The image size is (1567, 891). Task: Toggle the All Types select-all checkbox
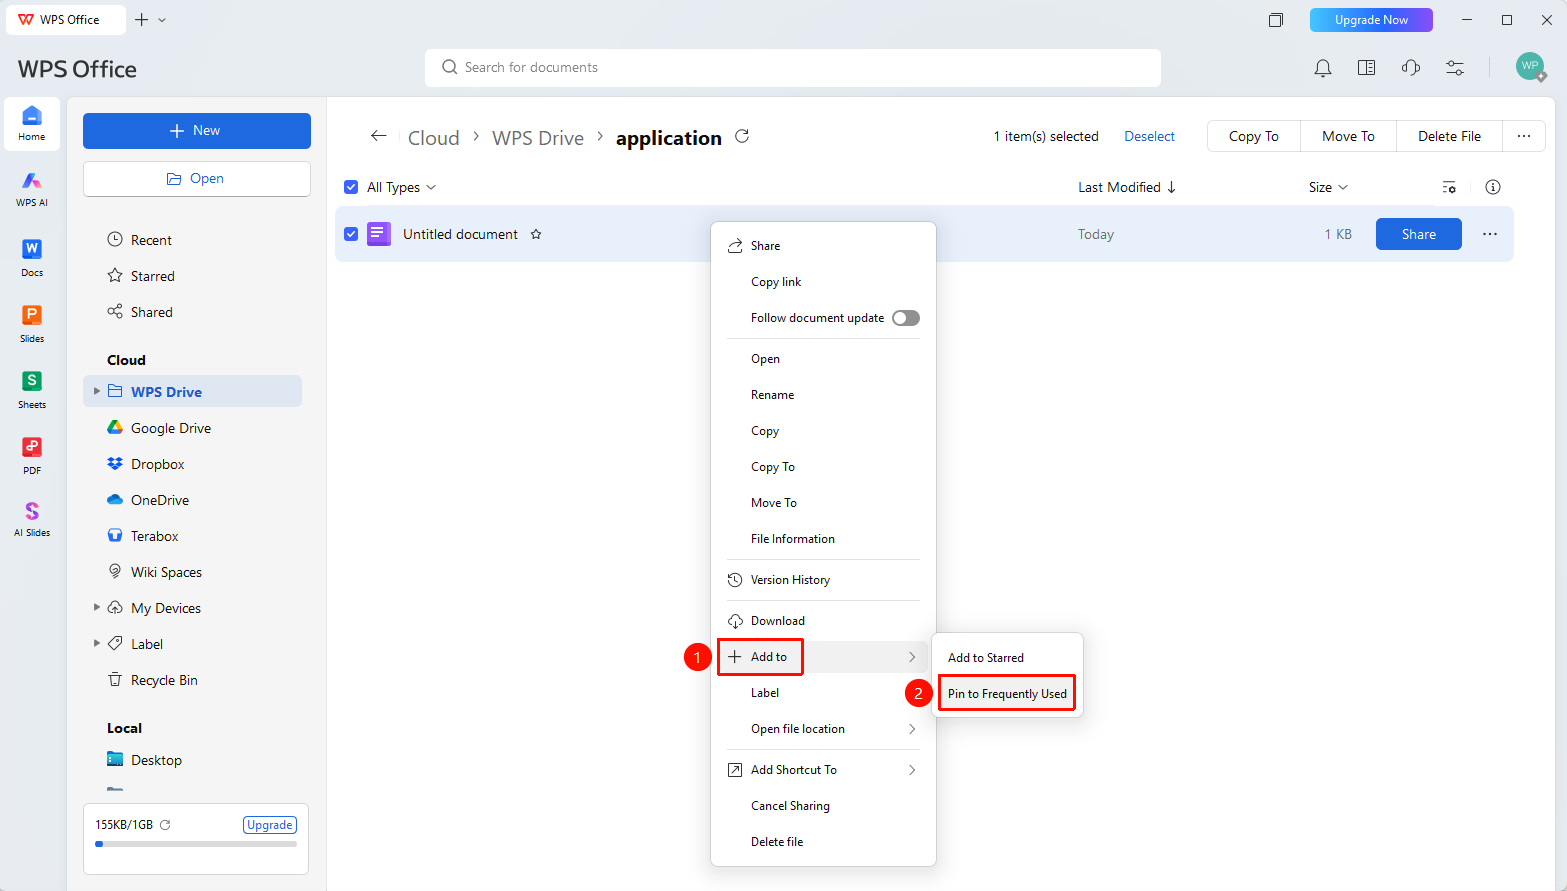tap(351, 187)
